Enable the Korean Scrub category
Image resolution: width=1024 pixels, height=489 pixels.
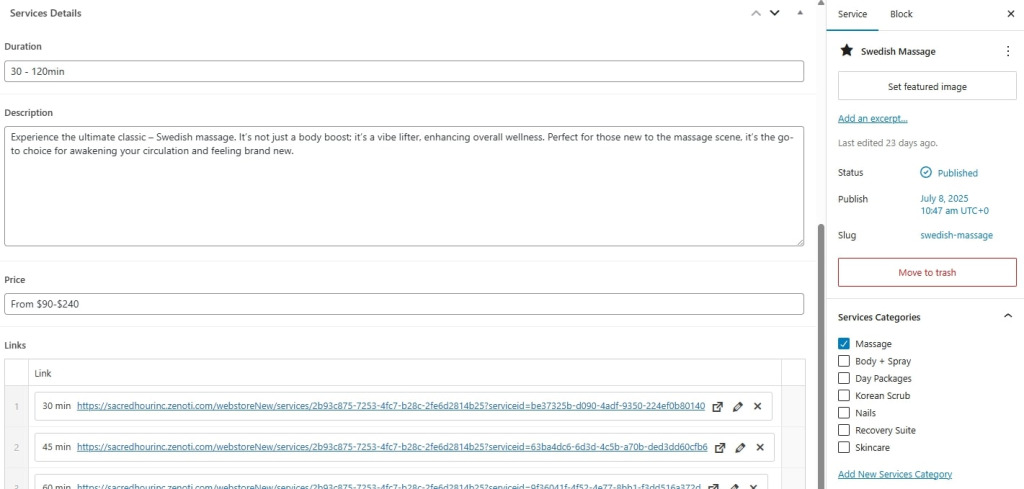pyautogui.click(x=844, y=396)
